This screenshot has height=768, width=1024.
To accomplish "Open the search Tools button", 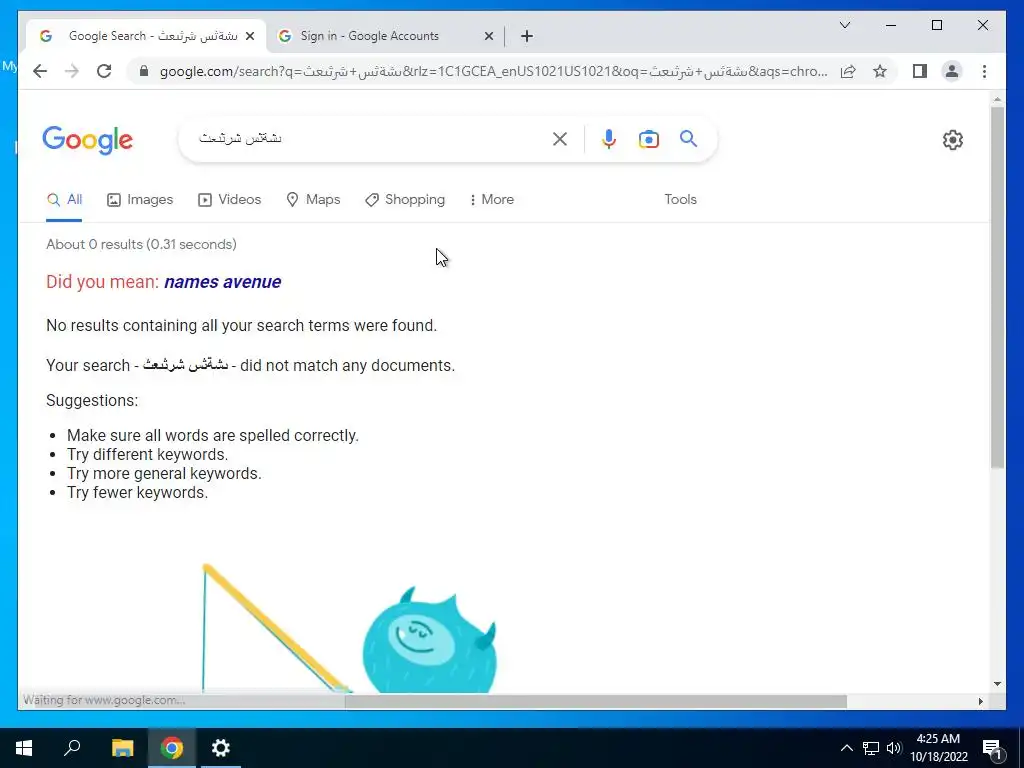I will [680, 200].
